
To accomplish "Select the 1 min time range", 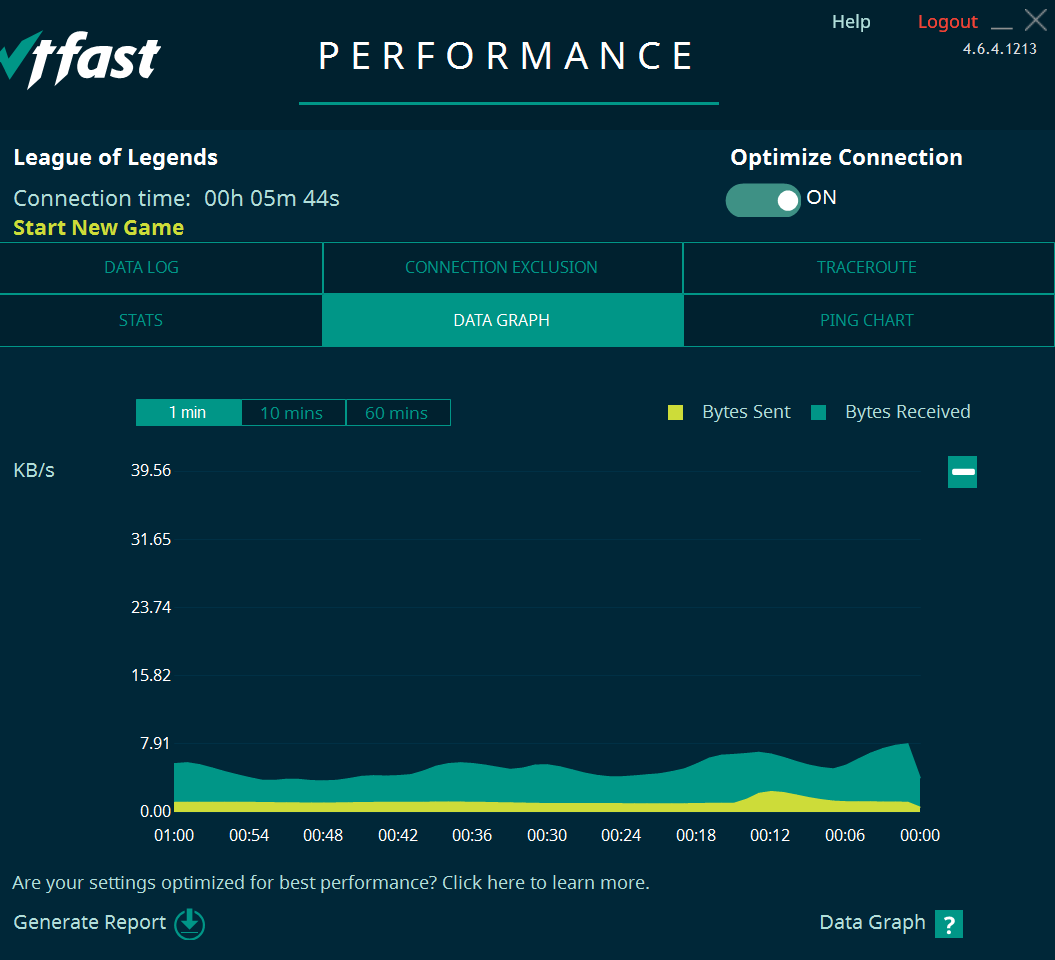I will (188, 412).
